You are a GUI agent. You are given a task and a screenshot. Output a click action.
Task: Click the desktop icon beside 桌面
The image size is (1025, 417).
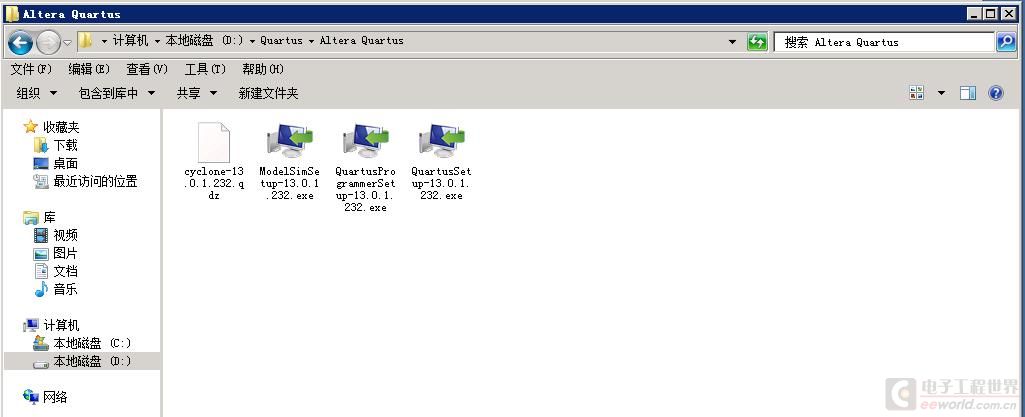(41, 163)
